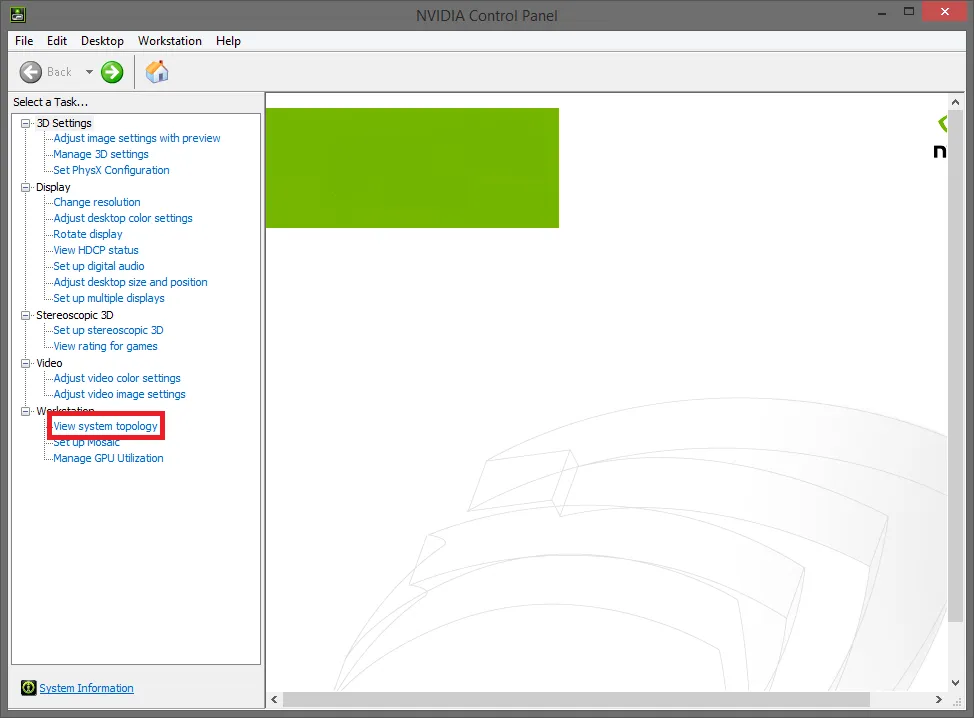The image size is (974, 718).
Task: Click the Home icon in toolbar
Action: (157, 72)
